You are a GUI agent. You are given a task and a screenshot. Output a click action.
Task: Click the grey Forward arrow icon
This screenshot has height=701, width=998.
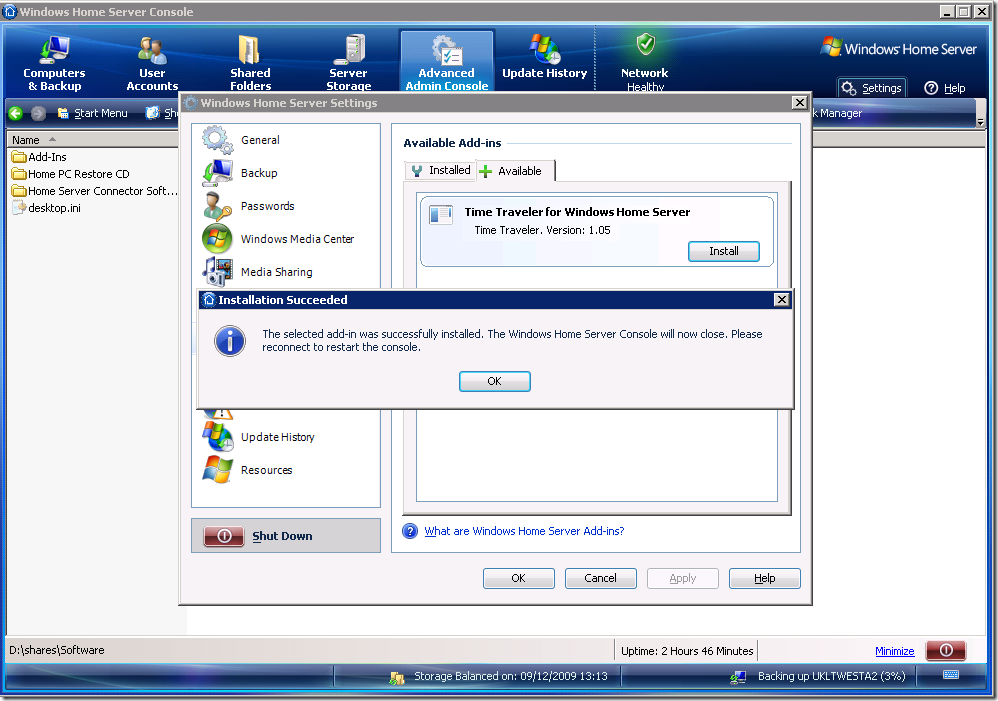[38, 113]
